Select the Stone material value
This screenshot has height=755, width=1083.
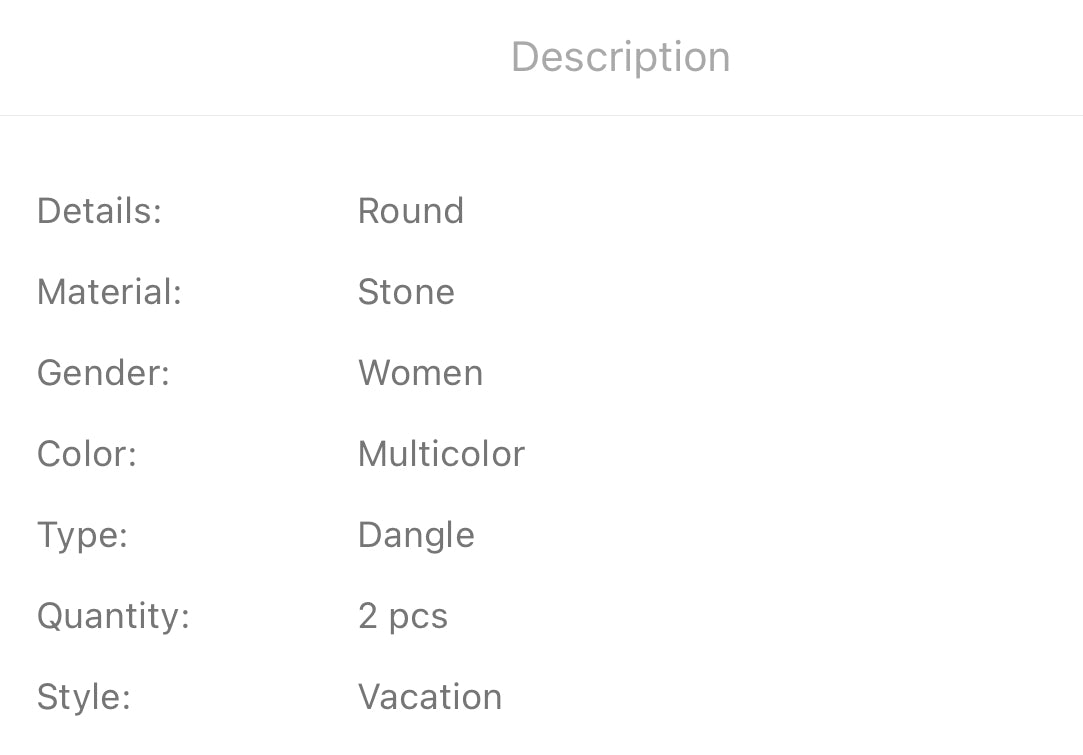[x=406, y=292]
